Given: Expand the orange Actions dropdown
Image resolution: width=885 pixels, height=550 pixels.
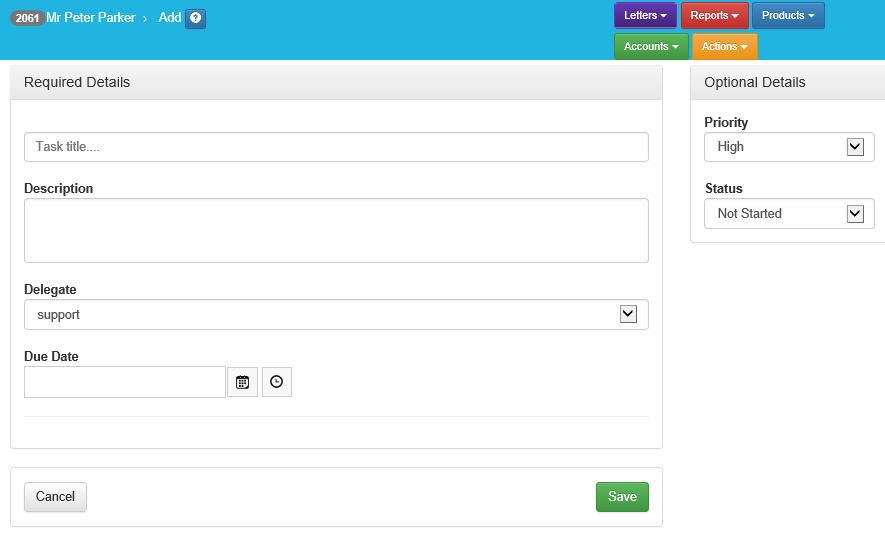Looking at the screenshot, I should 724,47.
